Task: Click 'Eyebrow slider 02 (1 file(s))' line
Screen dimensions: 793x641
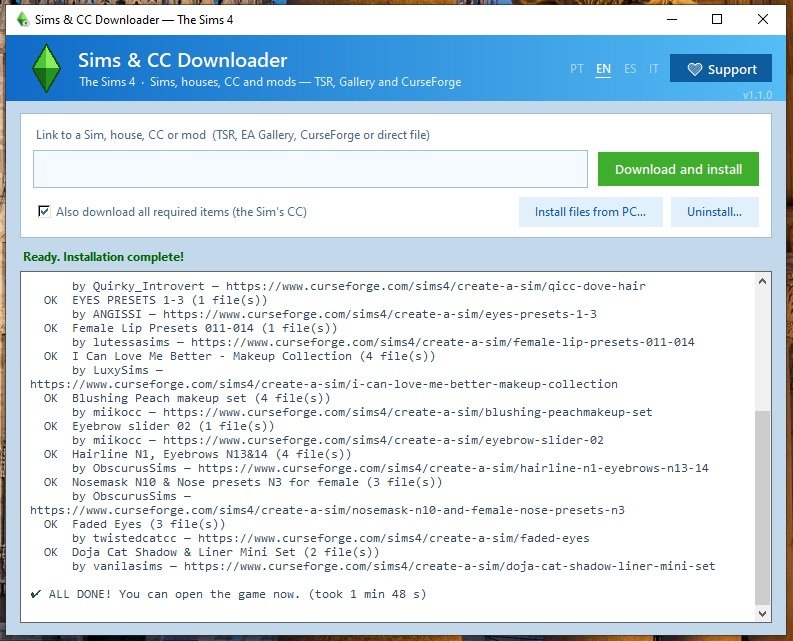Action: [173, 426]
